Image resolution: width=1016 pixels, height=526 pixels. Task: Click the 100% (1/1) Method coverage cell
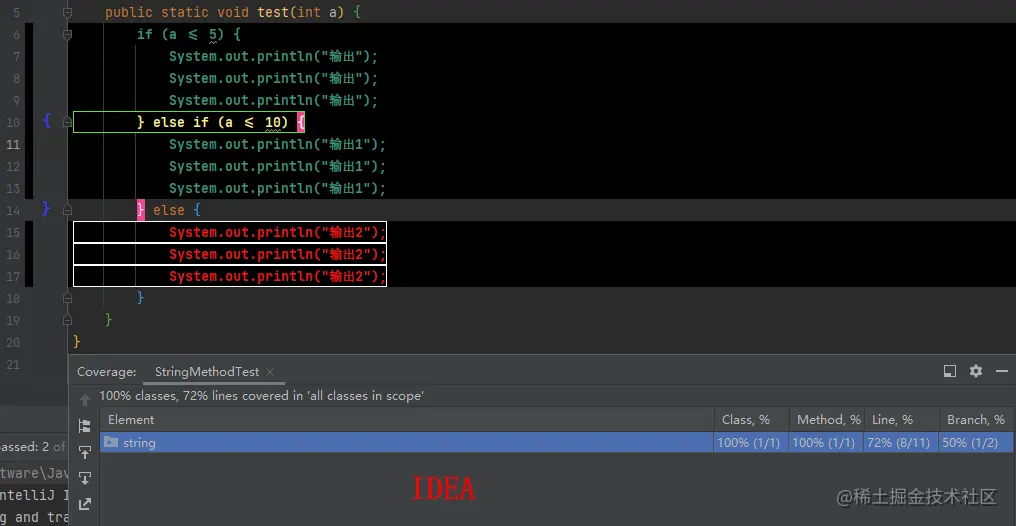[824, 443]
